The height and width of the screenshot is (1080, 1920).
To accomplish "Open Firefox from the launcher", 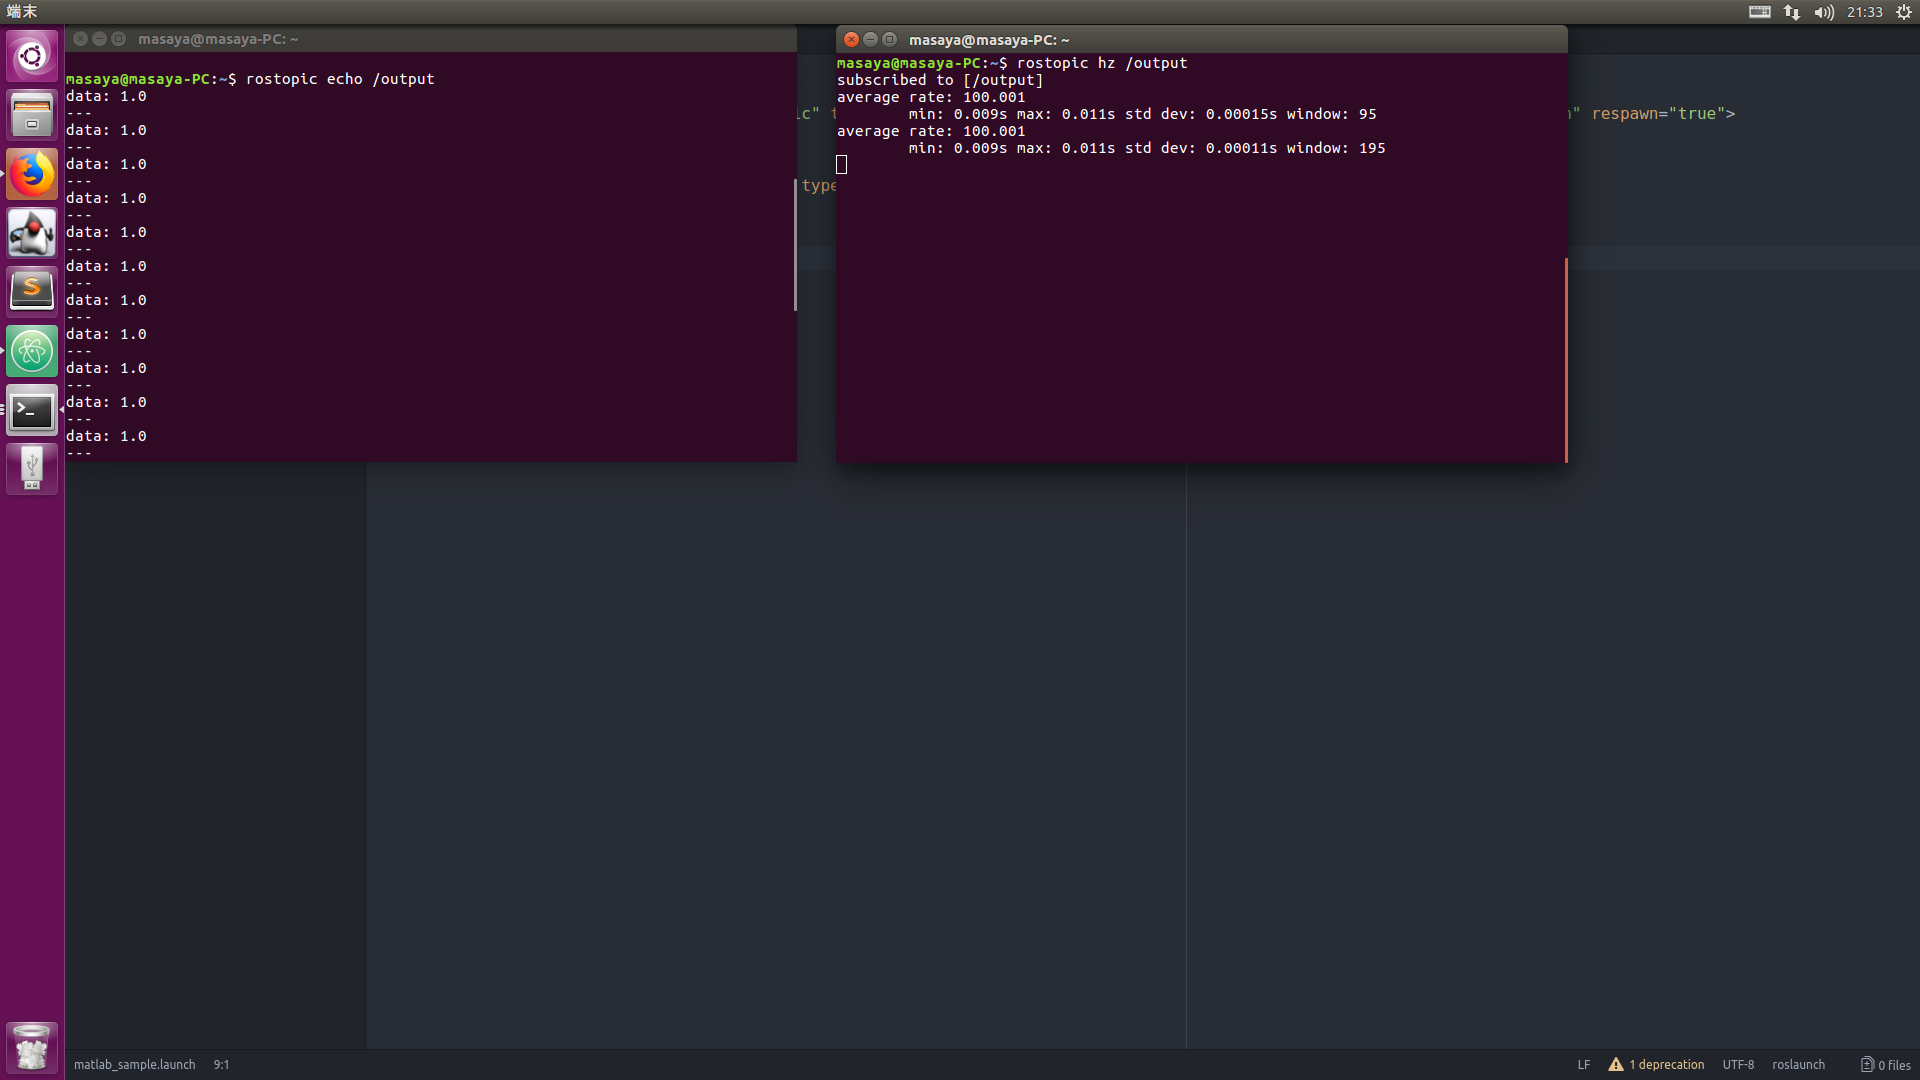I will 32,174.
